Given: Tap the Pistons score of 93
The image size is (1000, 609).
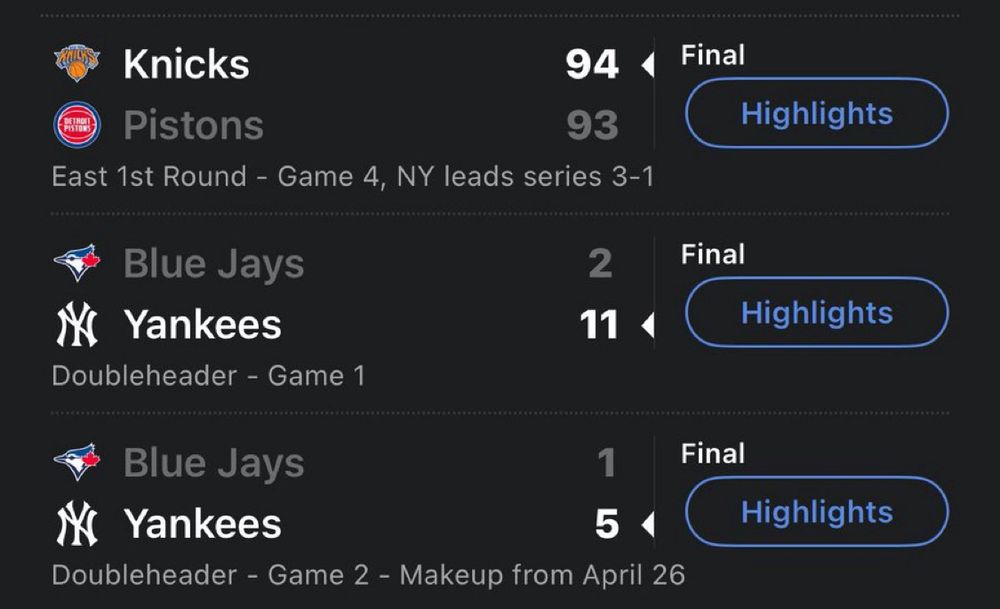Looking at the screenshot, I should (x=592, y=125).
